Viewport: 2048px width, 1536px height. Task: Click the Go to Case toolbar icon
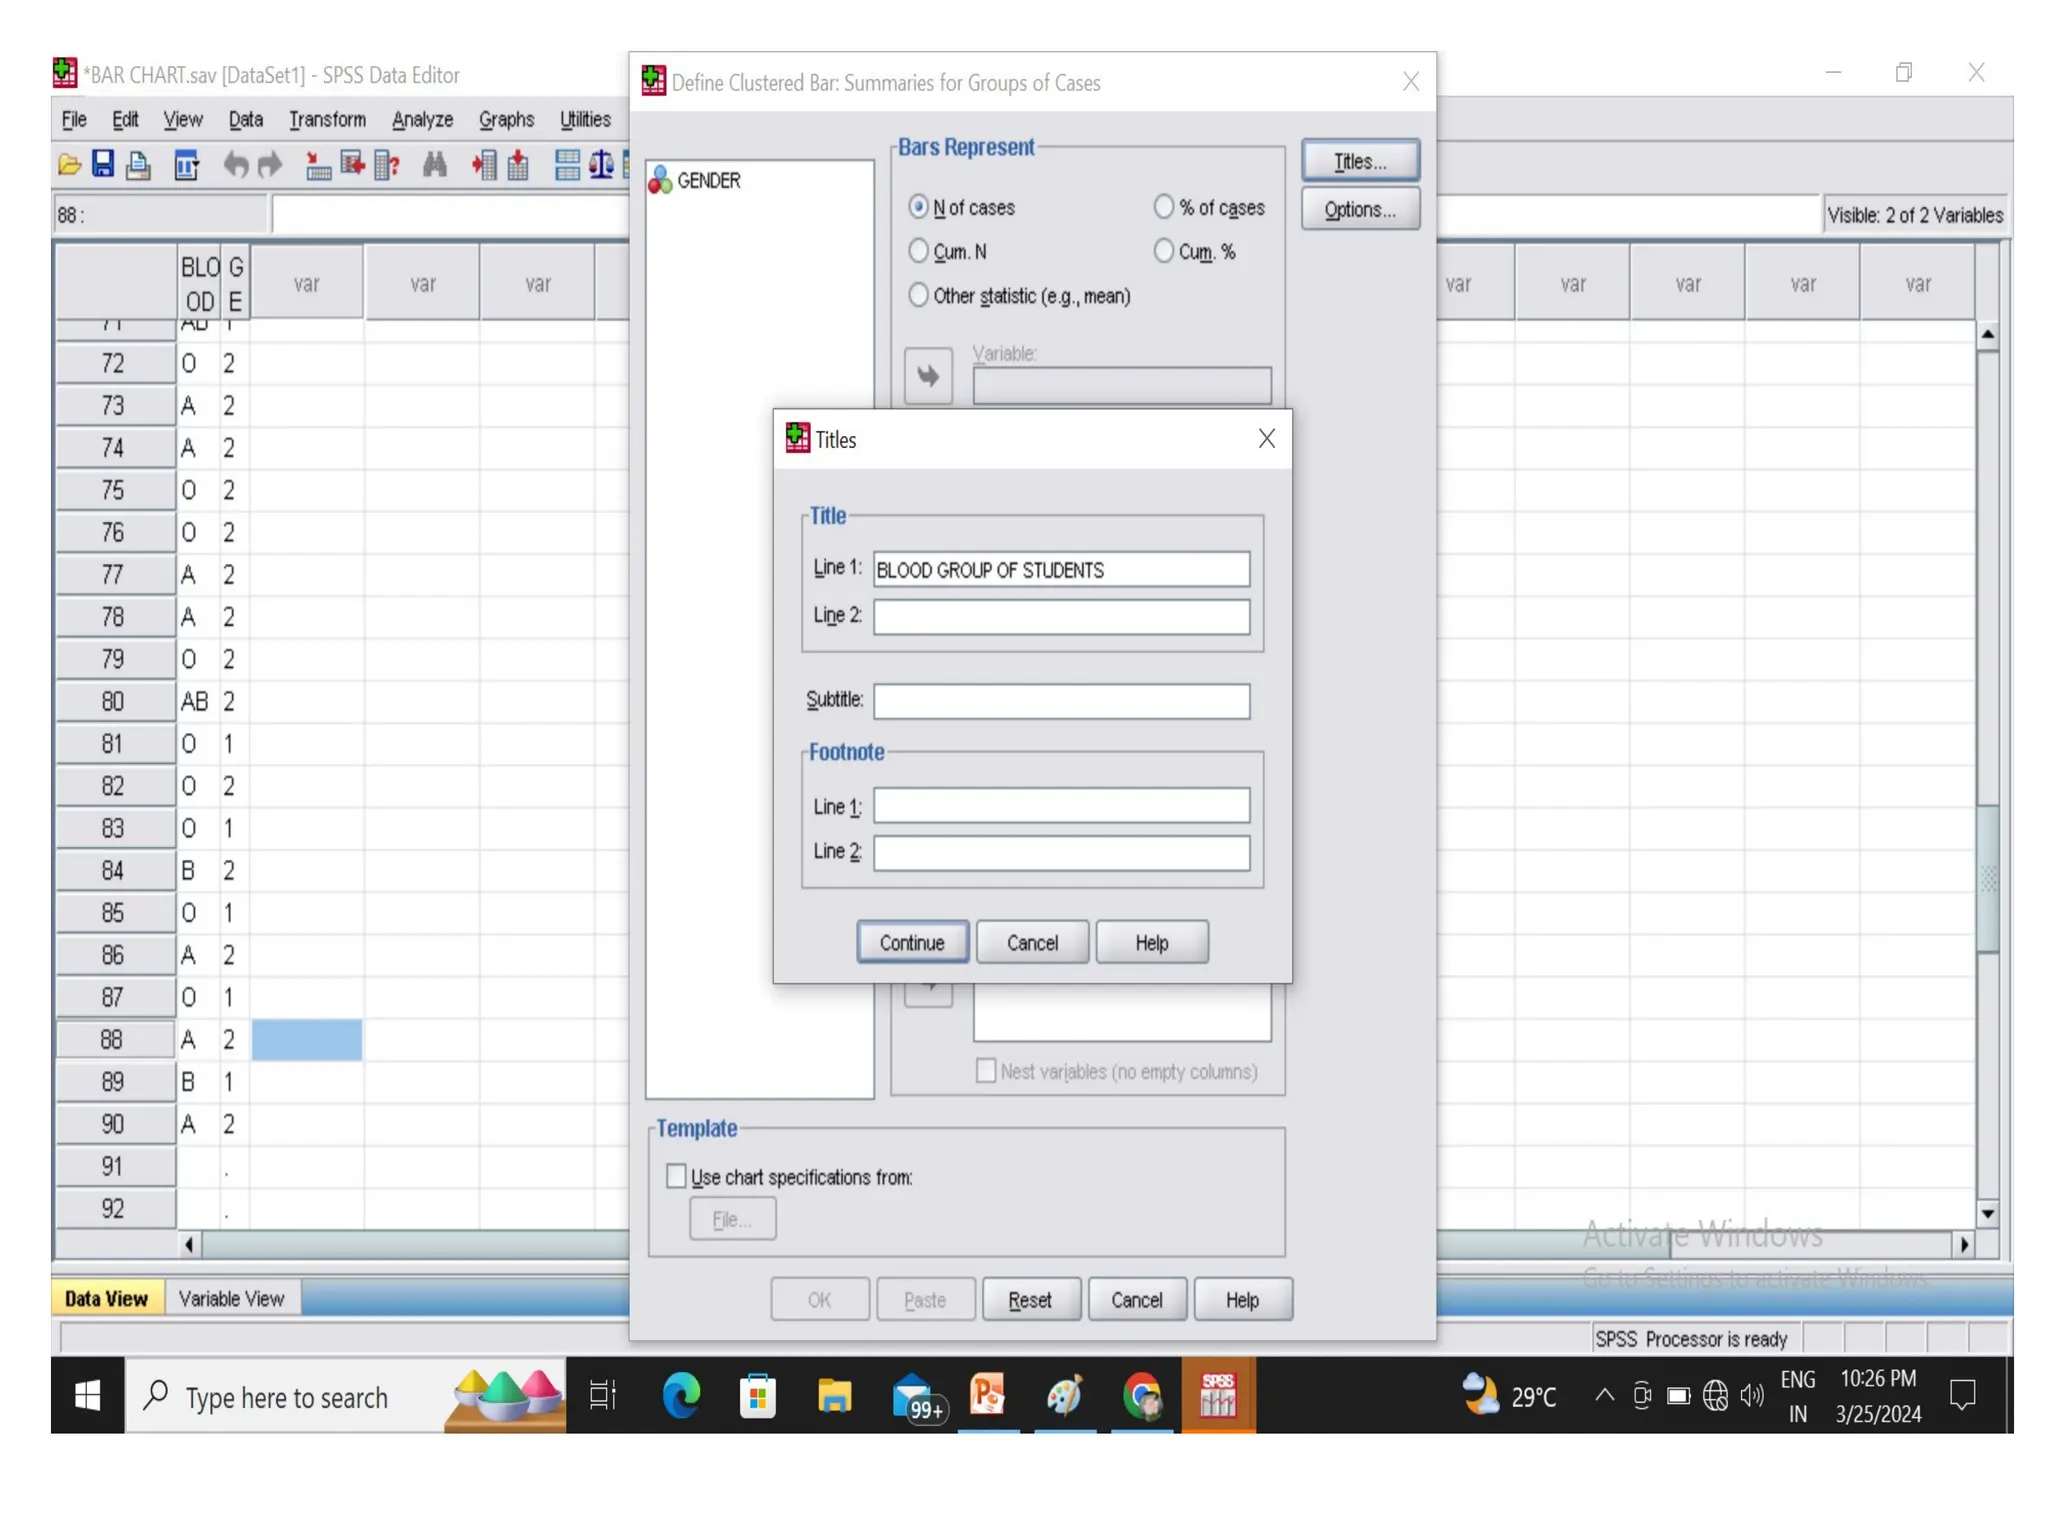coord(318,165)
